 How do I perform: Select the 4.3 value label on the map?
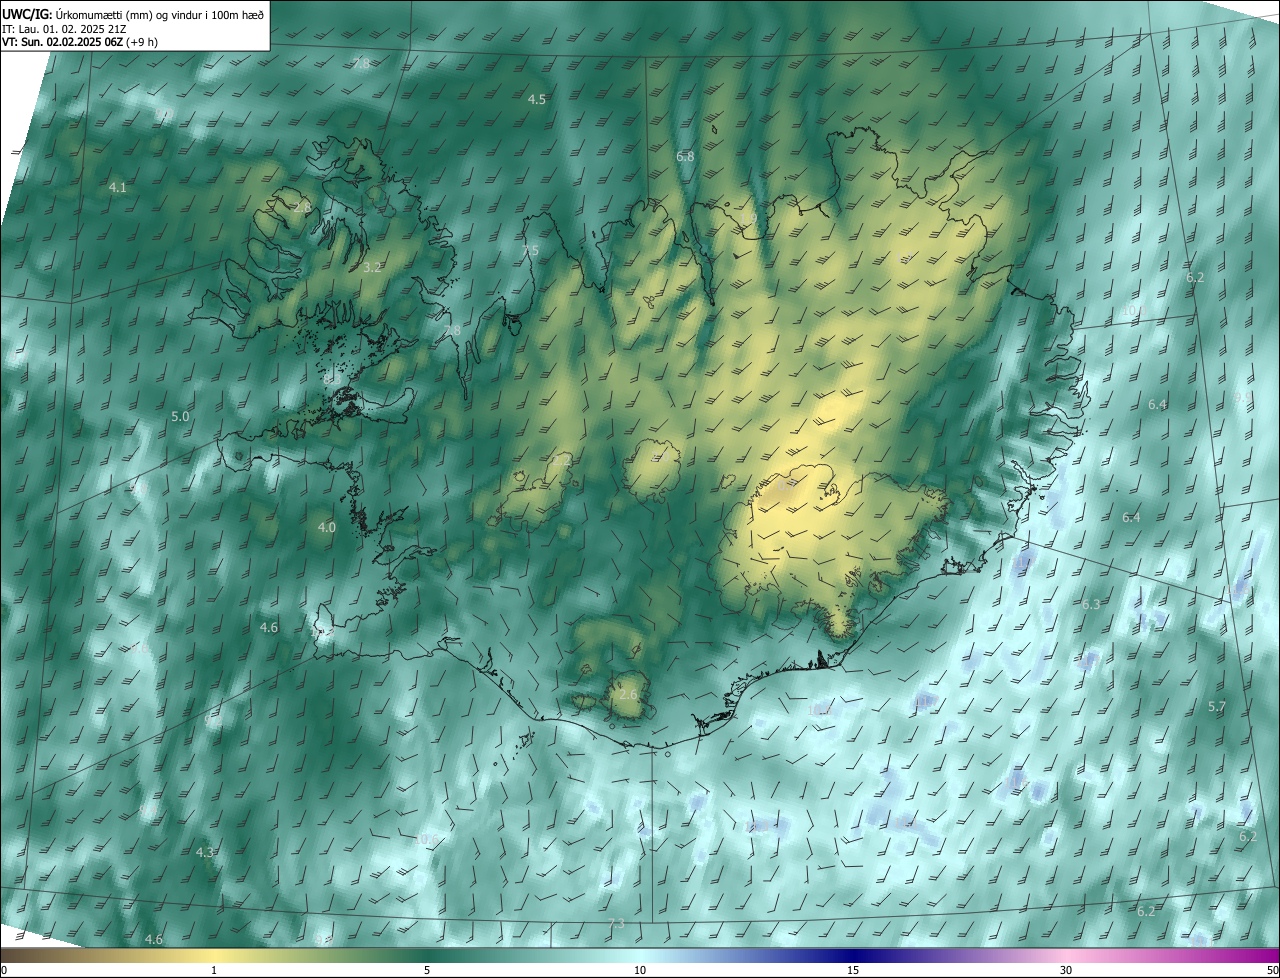[205, 852]
